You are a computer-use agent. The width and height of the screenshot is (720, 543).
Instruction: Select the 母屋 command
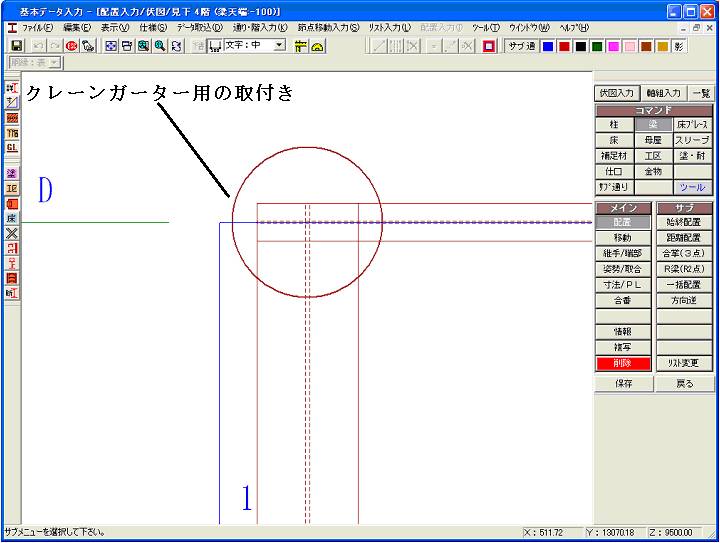(653, 140)
